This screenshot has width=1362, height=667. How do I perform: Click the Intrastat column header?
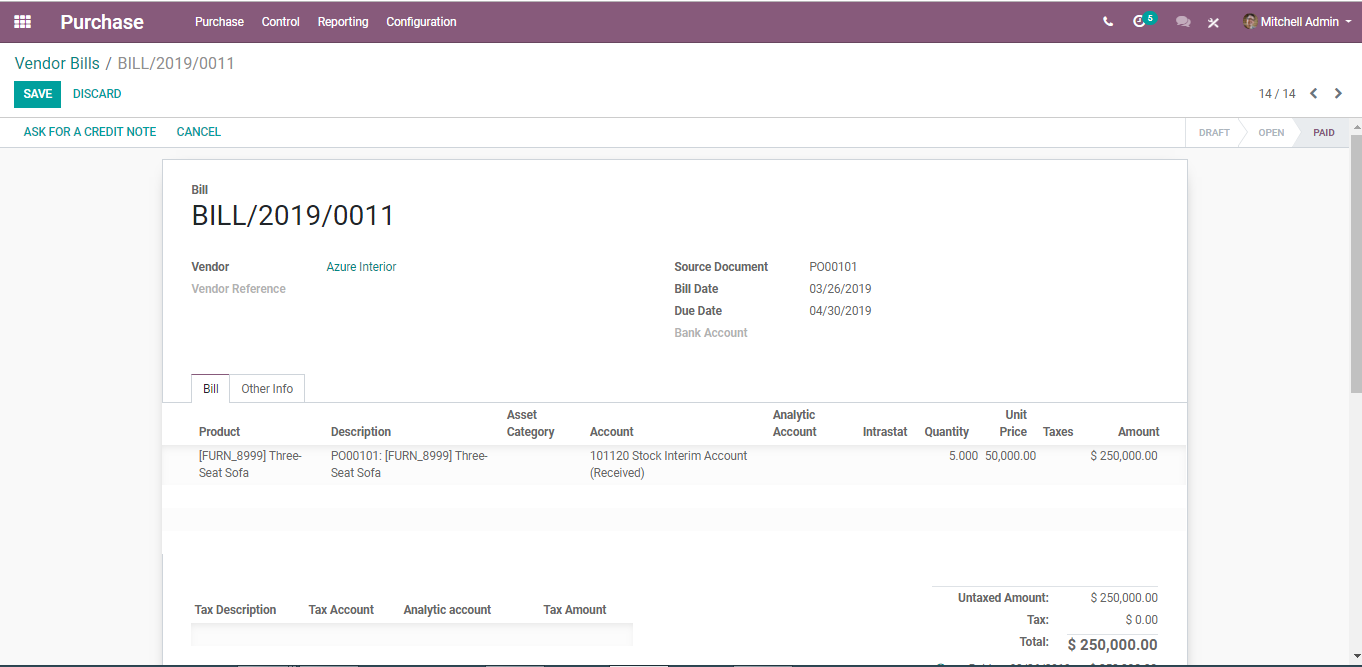[885, 432]
